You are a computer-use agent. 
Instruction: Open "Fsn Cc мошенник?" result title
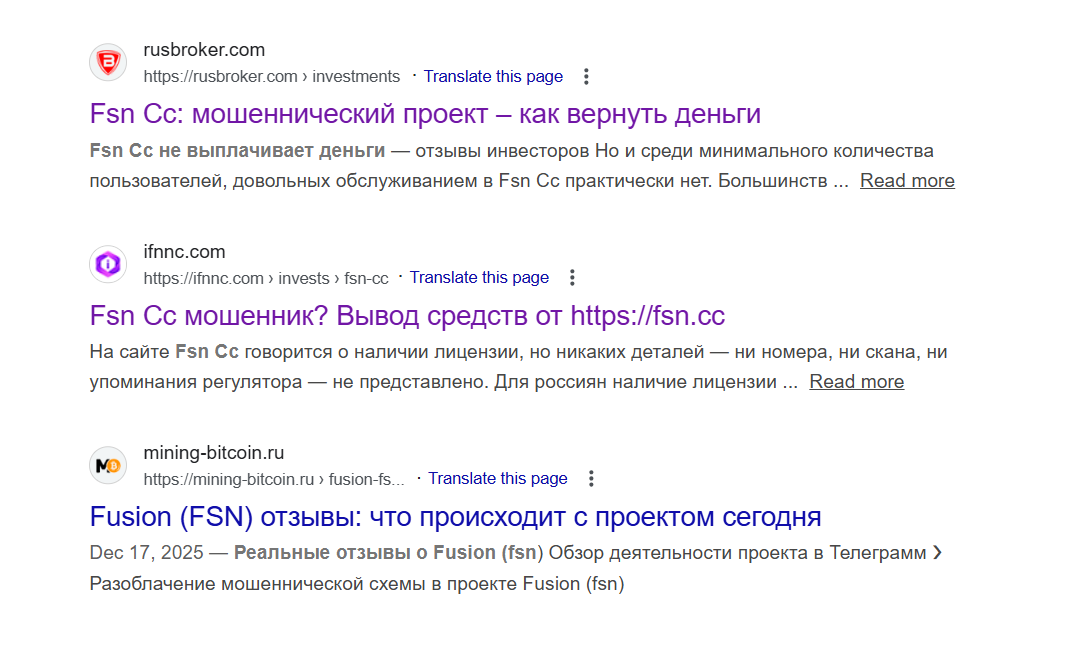click(407, 316)
